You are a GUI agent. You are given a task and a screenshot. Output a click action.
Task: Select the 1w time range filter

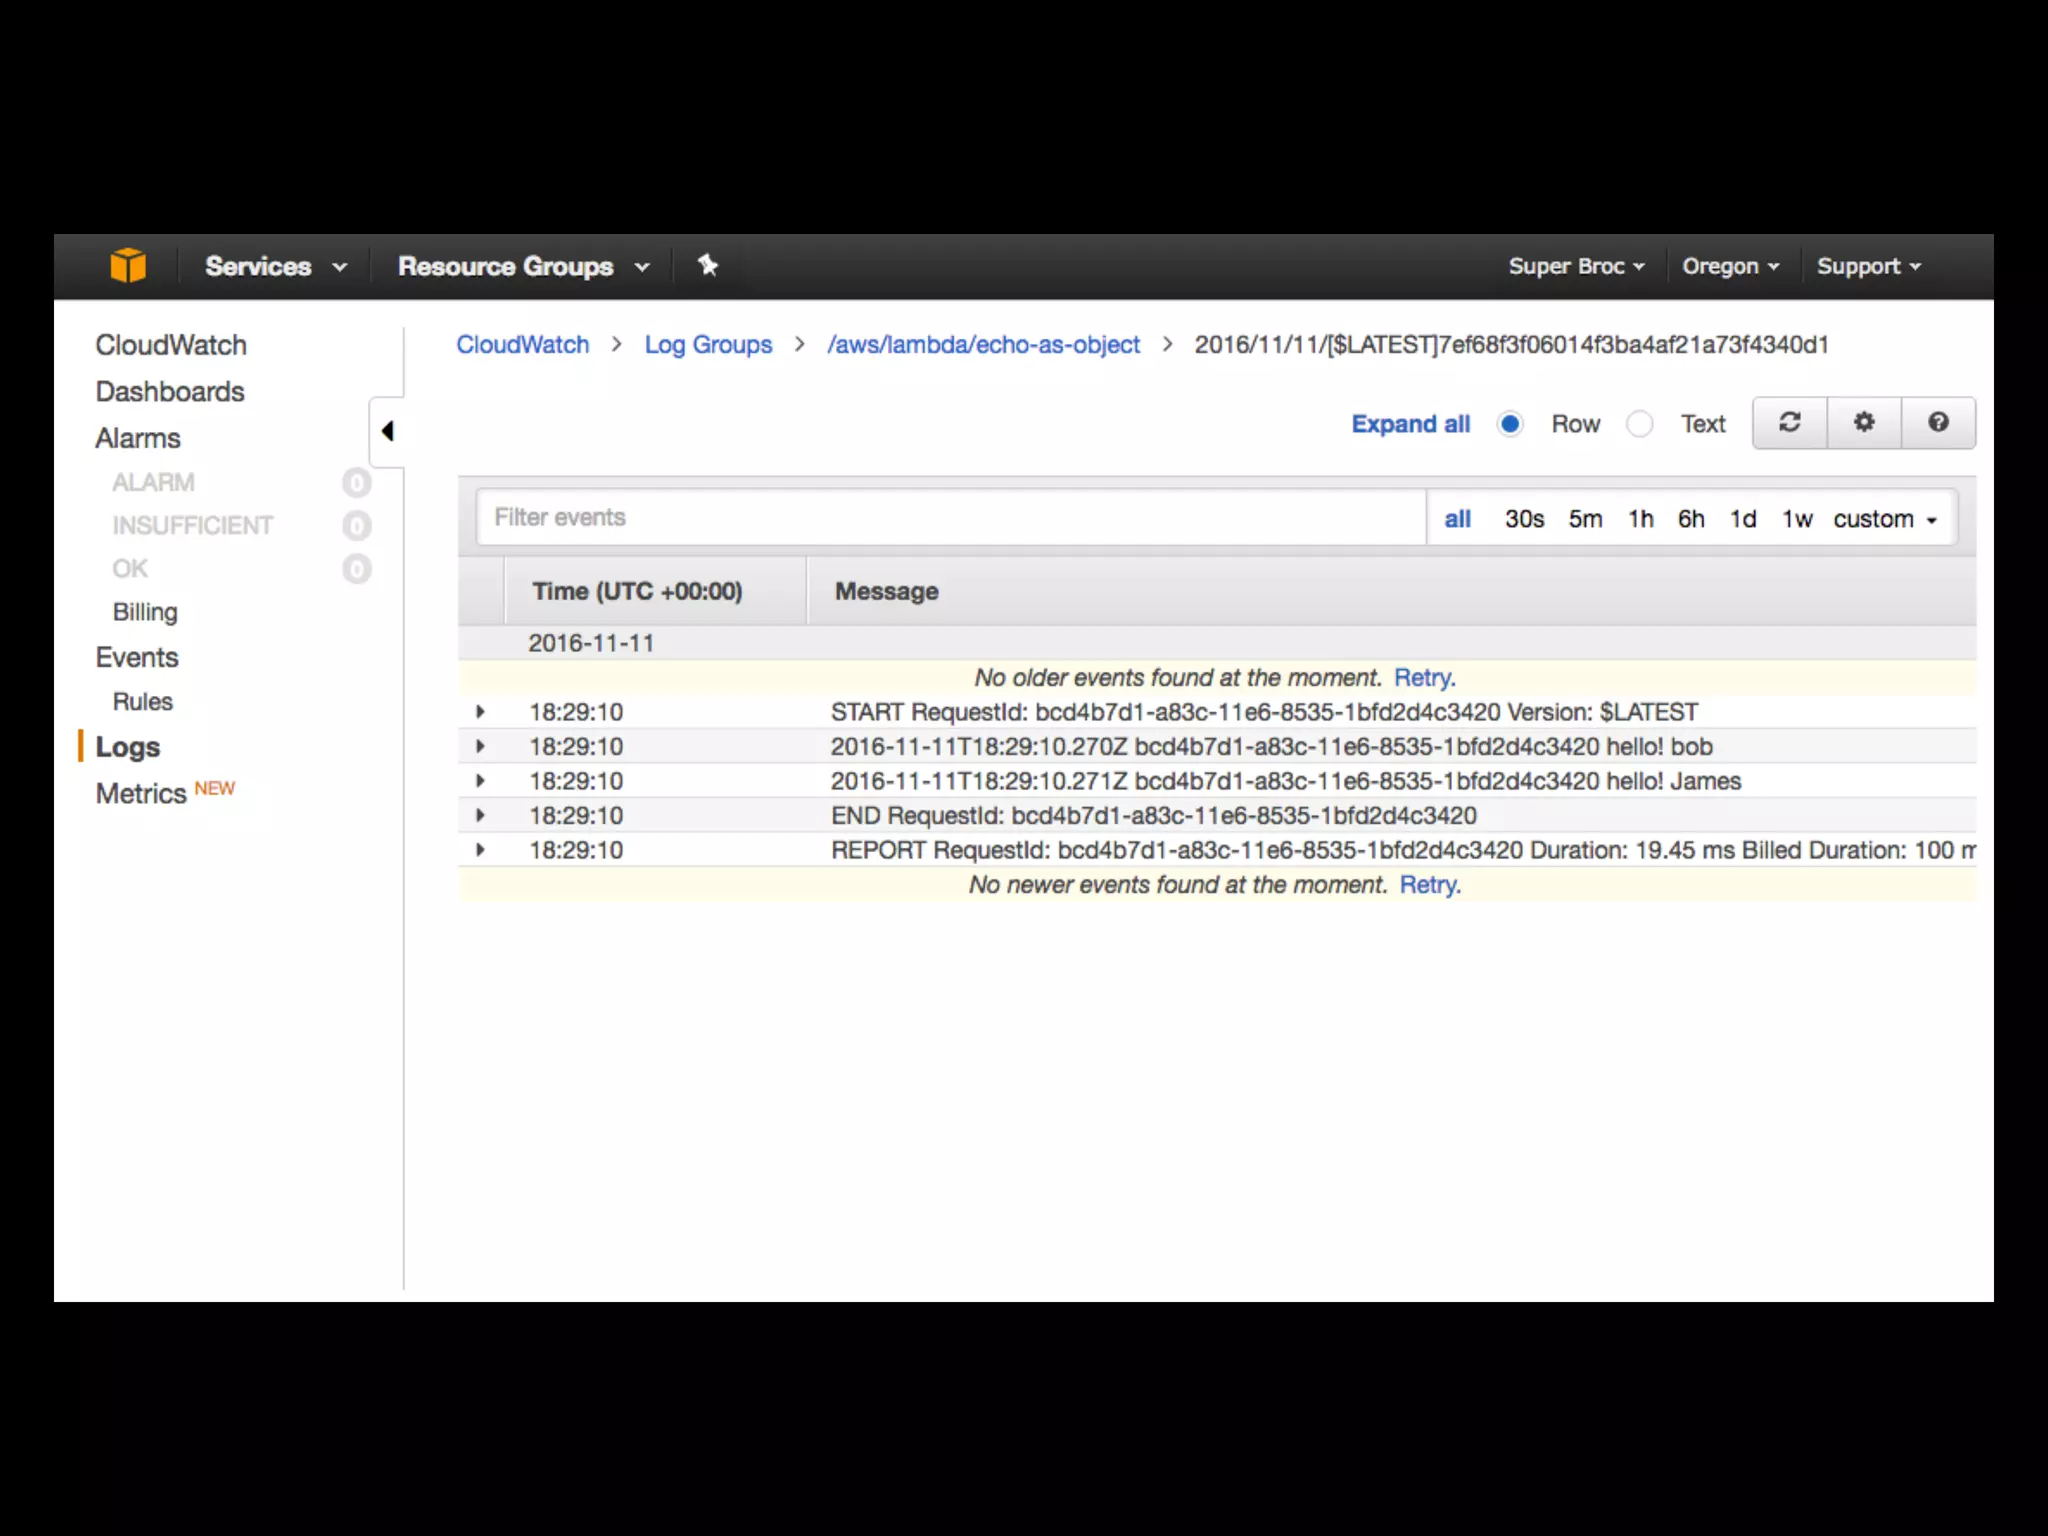[1797, 519]
